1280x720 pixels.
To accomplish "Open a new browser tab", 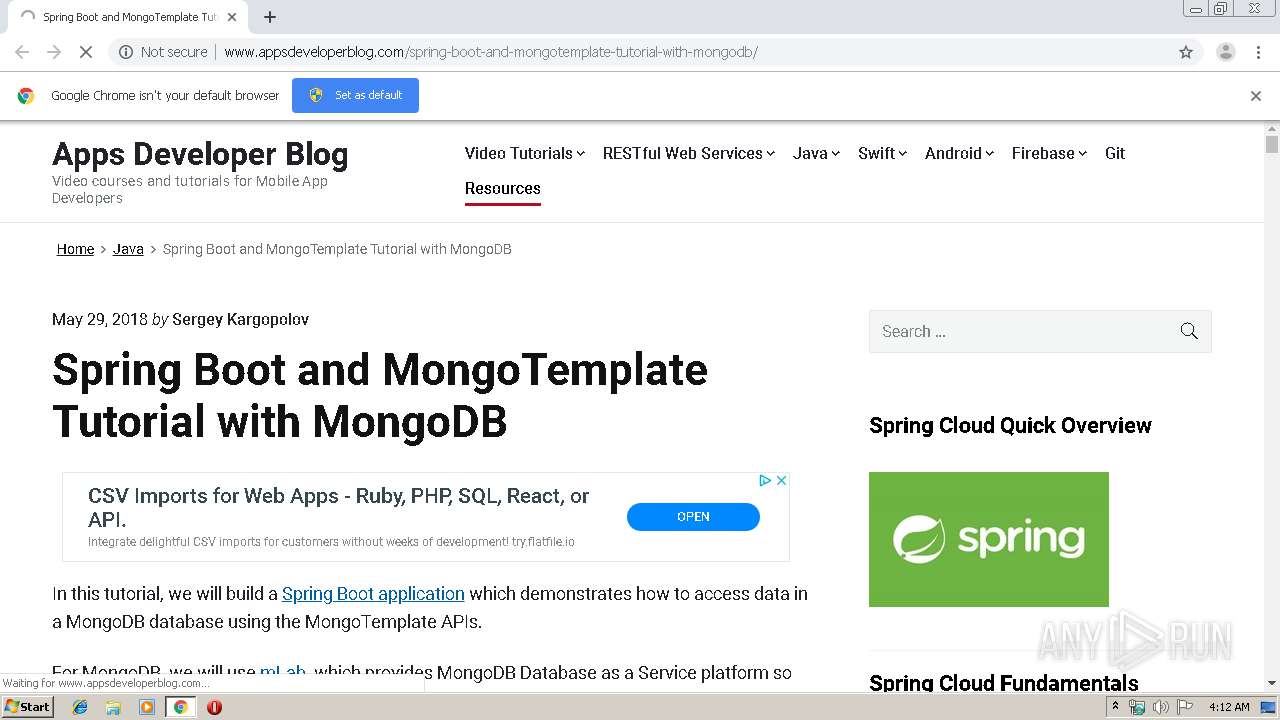I will [270, 17].
